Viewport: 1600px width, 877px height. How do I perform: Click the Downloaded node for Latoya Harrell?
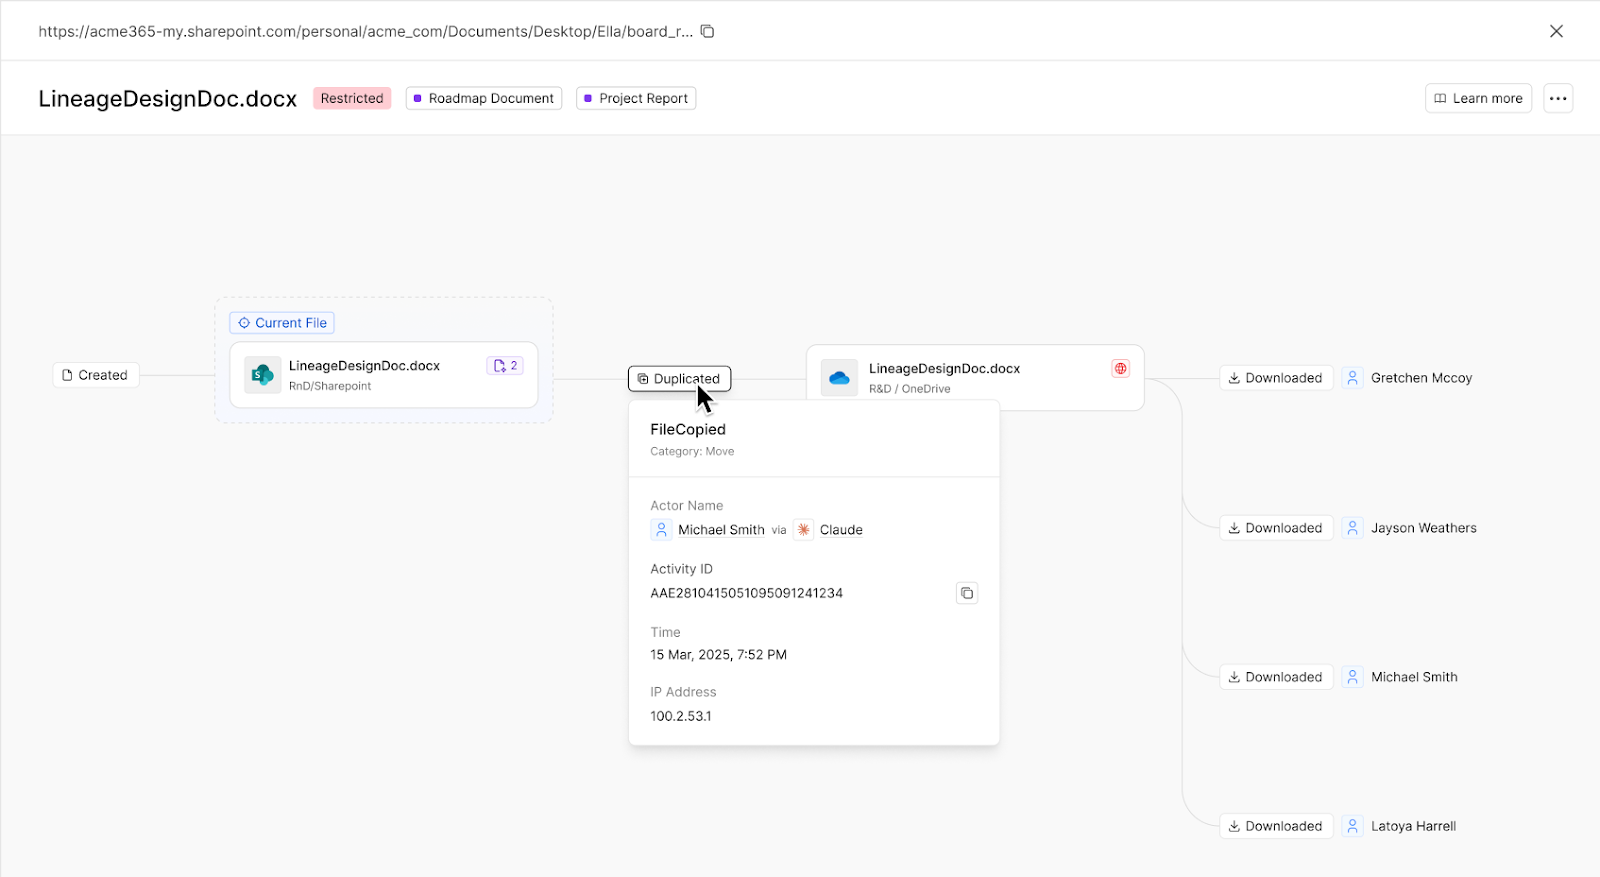tap(1276, 826)
